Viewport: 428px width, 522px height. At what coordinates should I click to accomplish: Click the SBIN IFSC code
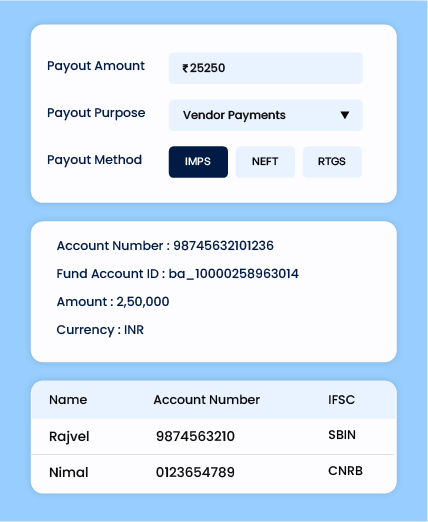pos(342,435)
